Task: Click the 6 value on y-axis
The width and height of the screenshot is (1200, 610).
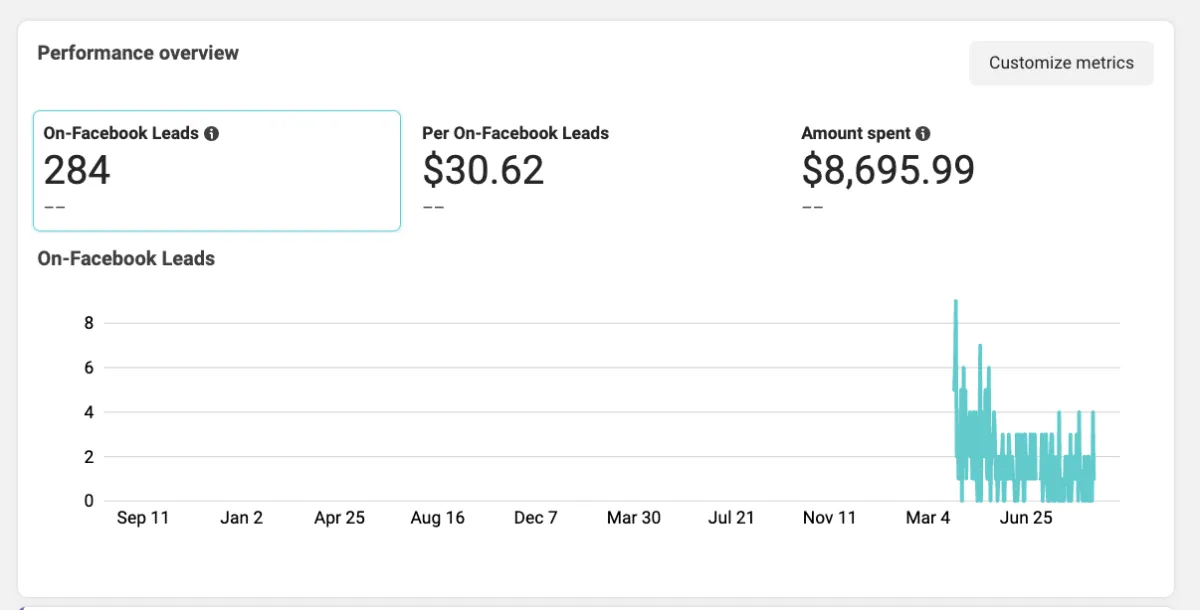Action: click(x=89, y=368)
